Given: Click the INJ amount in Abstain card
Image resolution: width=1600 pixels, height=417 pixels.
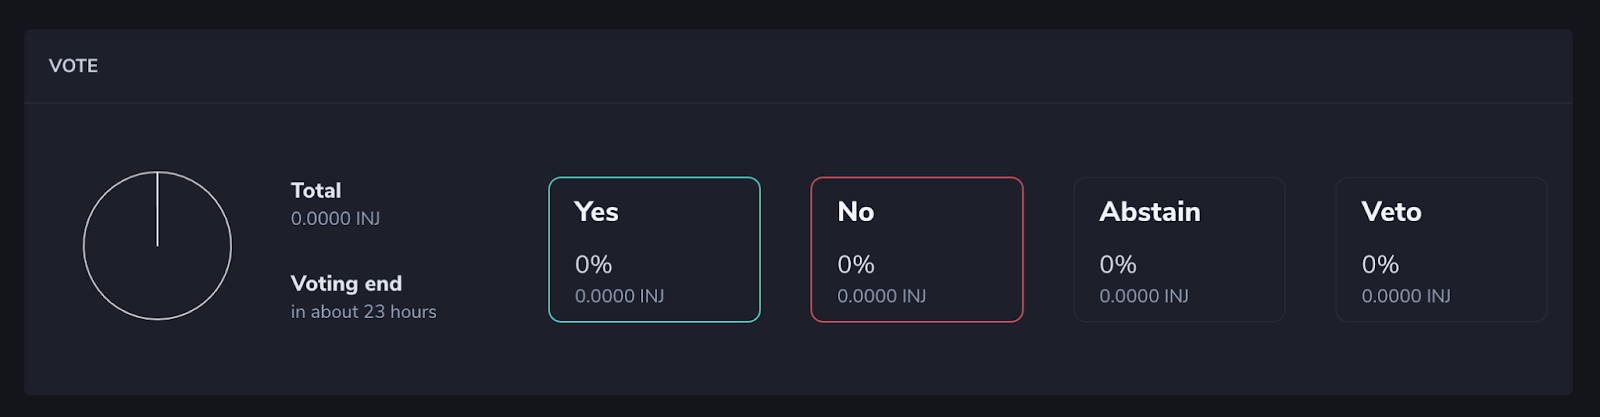Looking at the screenshot, I should 1144,296.
